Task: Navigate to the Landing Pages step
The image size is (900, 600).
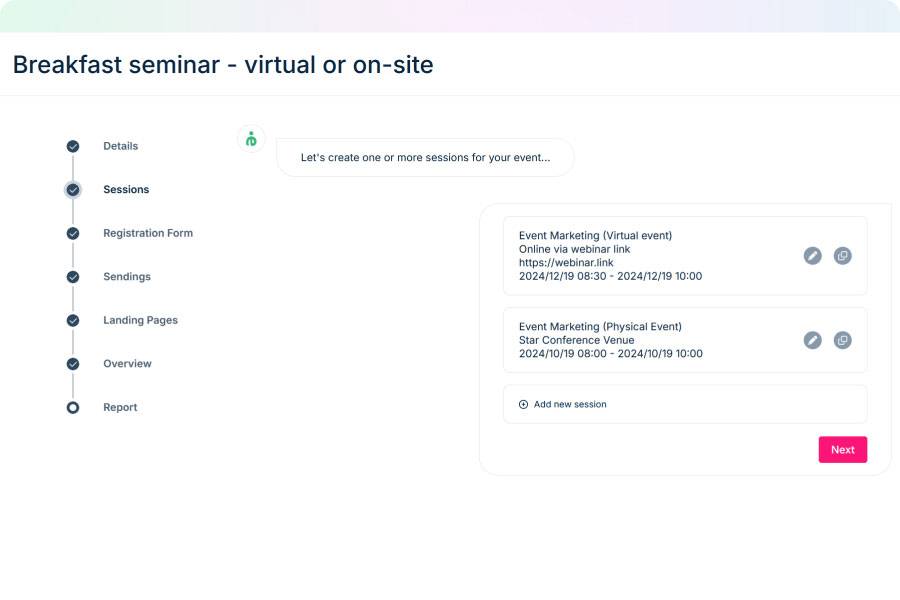Action: click(x=141, y=320)
